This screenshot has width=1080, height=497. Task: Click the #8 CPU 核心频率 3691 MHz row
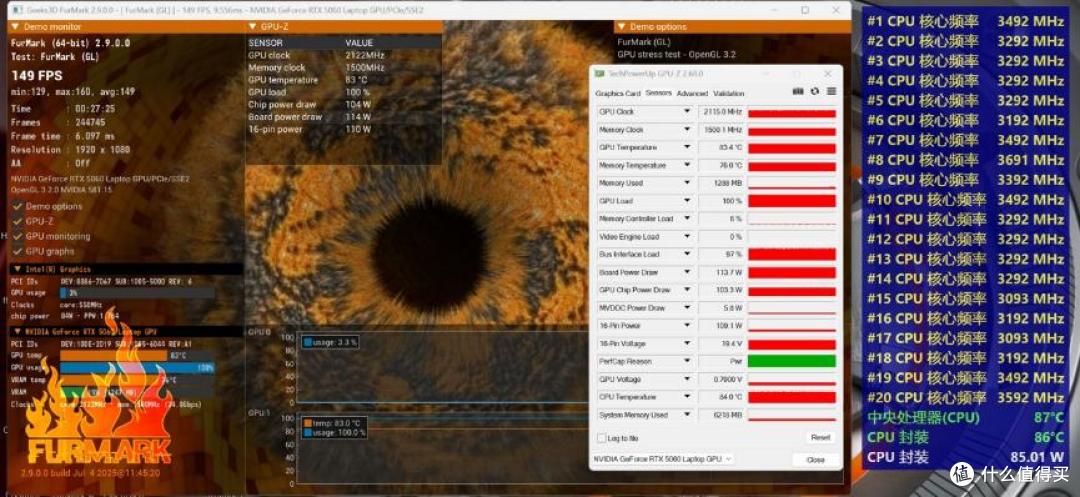pyautogui.click(x=965, y=160)
